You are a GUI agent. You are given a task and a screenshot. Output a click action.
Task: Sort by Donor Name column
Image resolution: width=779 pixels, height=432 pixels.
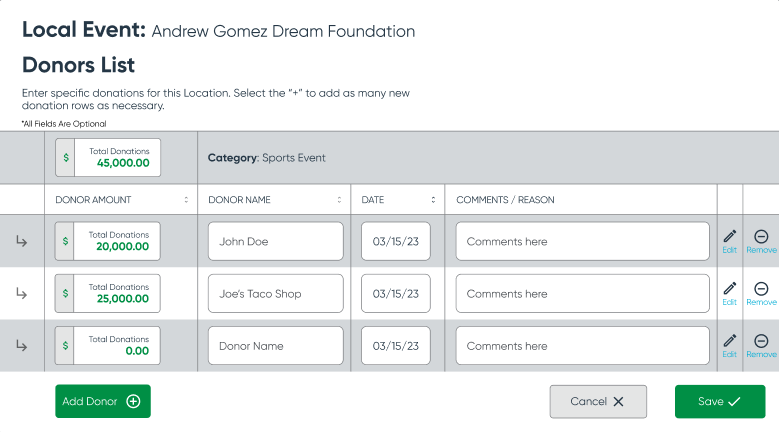[340, 200]
